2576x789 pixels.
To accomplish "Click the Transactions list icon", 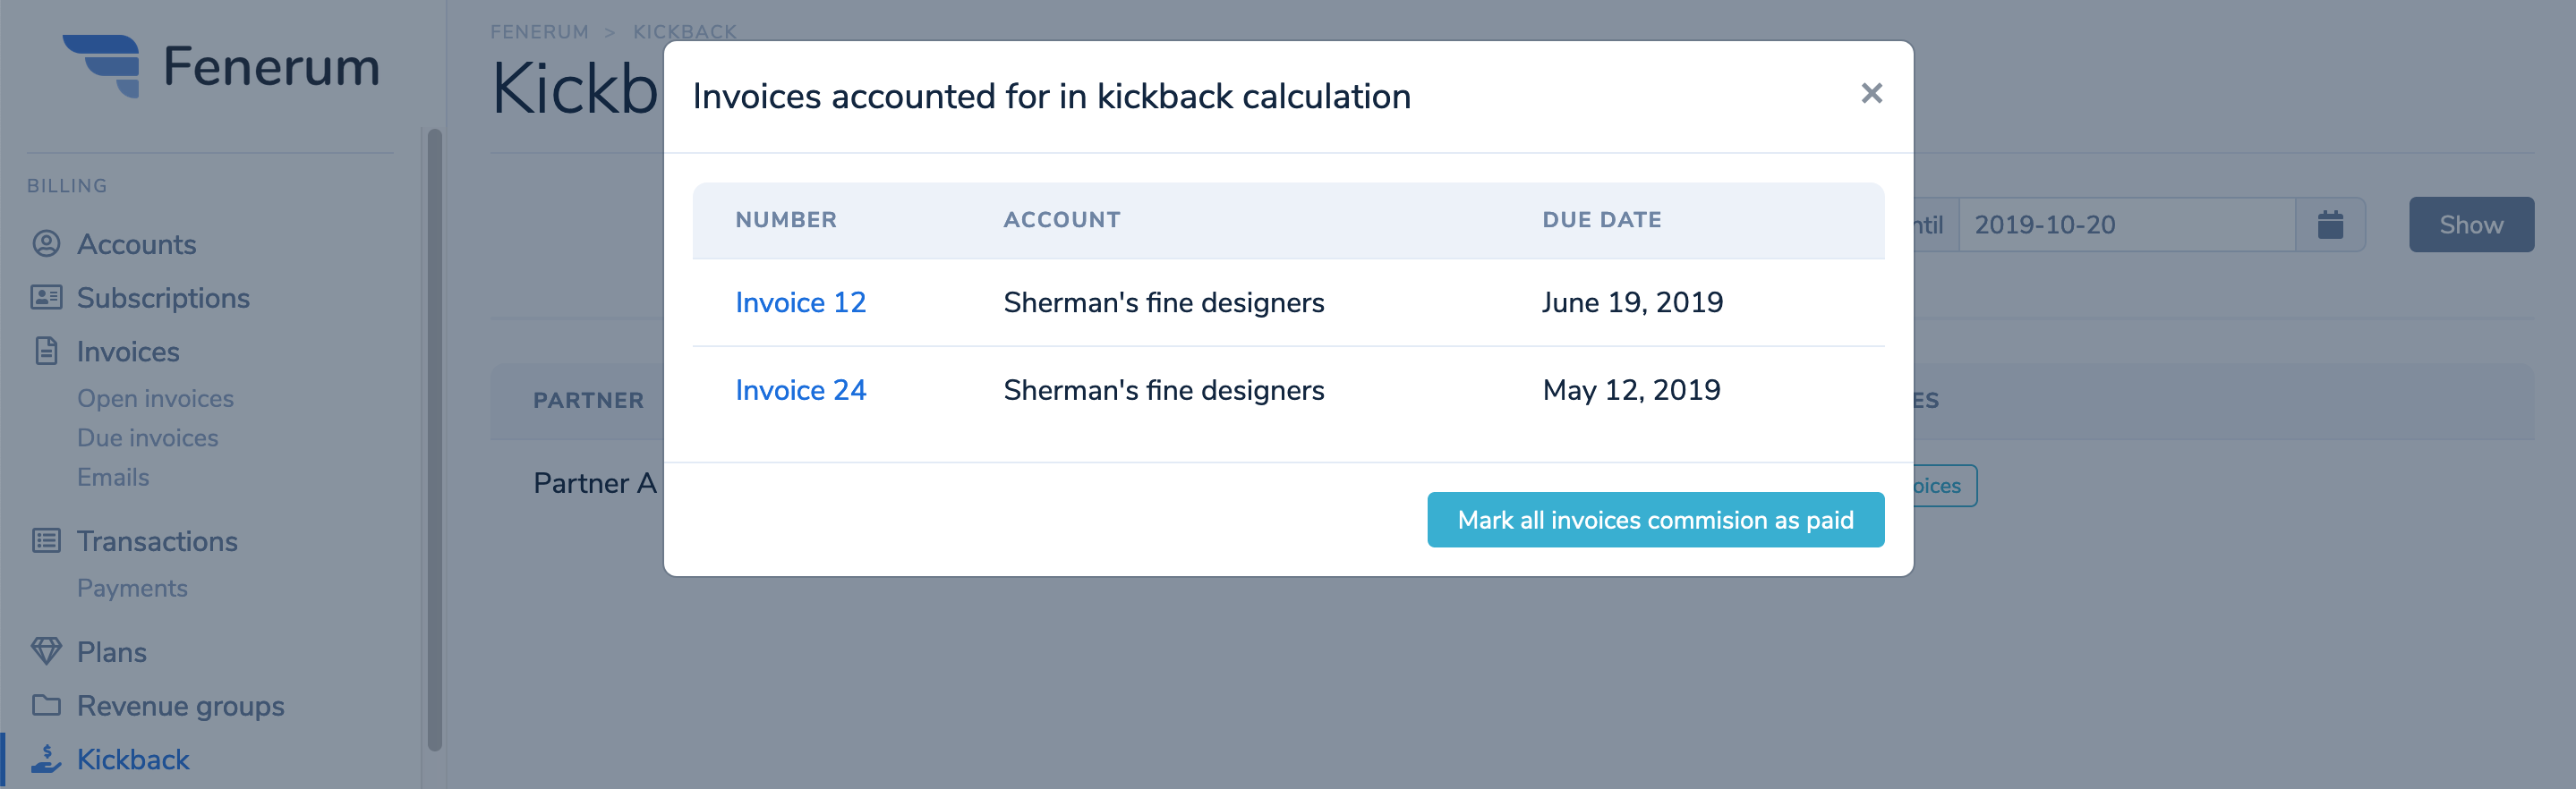I will [x=46, y=541].
